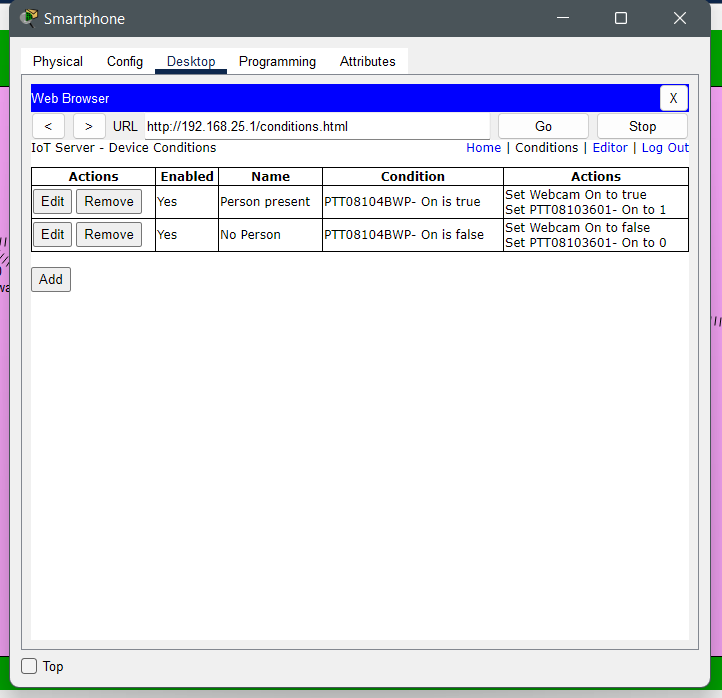Go forward with the > browser button
This screenshot has width=722, height=698.
coord(89,127)
